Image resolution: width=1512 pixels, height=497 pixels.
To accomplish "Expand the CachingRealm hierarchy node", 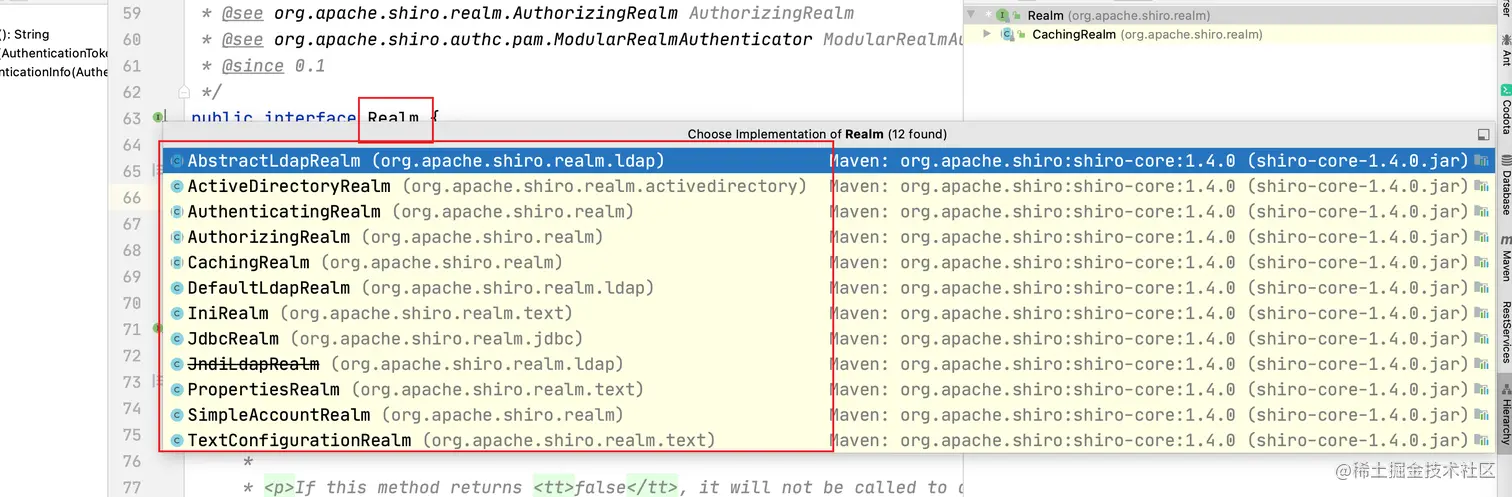I will [988, 34].
